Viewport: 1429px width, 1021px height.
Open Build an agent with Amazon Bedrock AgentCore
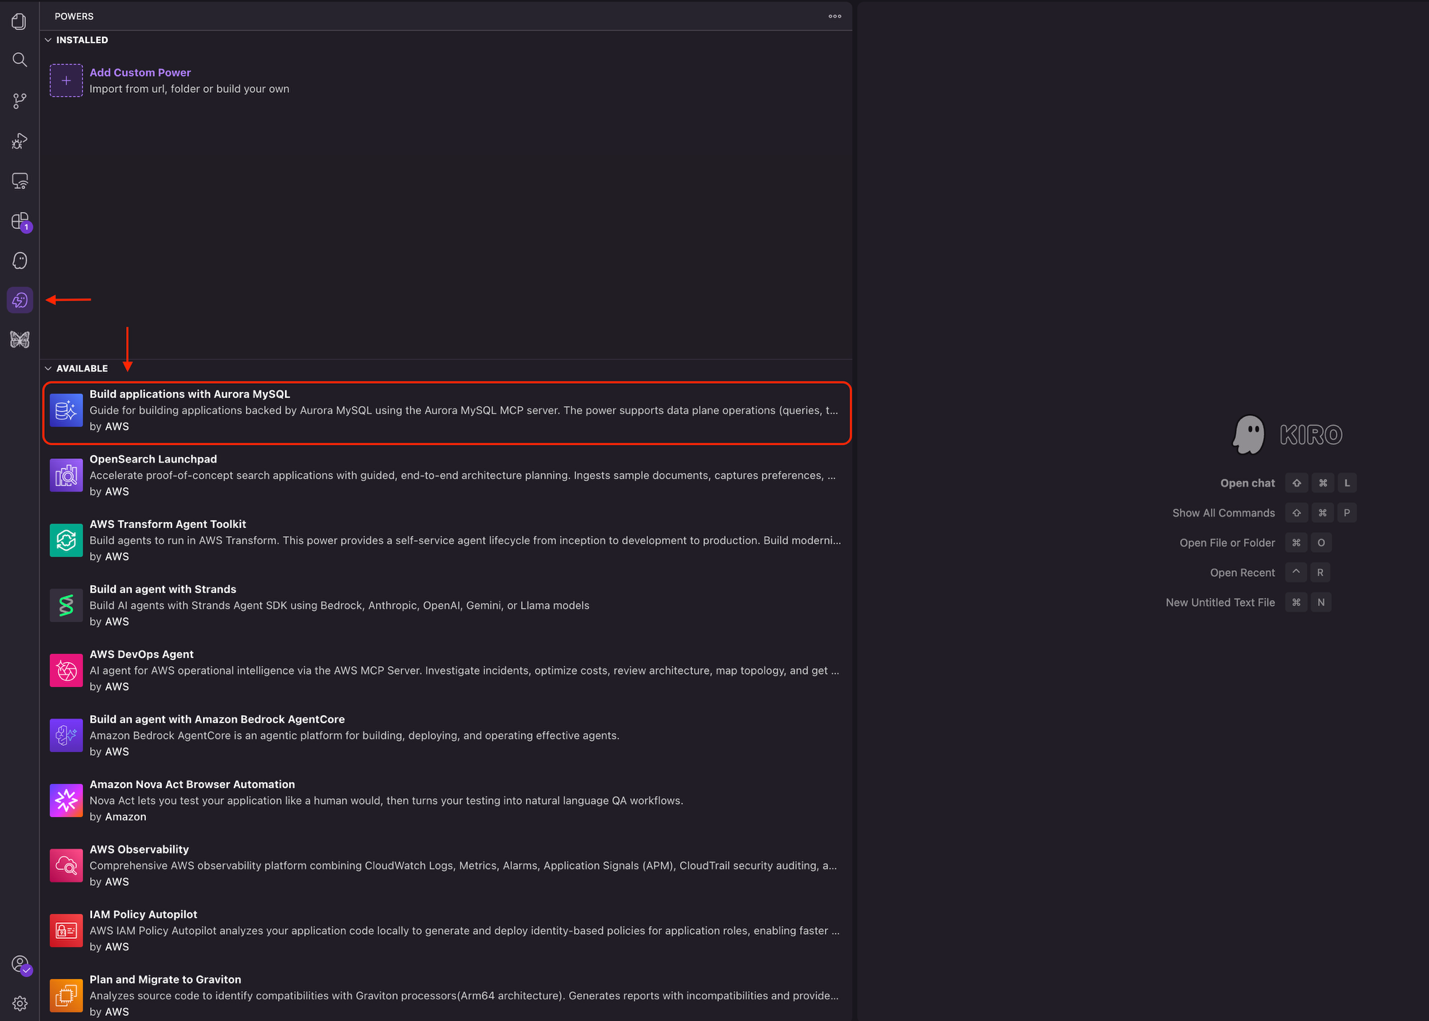[217, 719]
